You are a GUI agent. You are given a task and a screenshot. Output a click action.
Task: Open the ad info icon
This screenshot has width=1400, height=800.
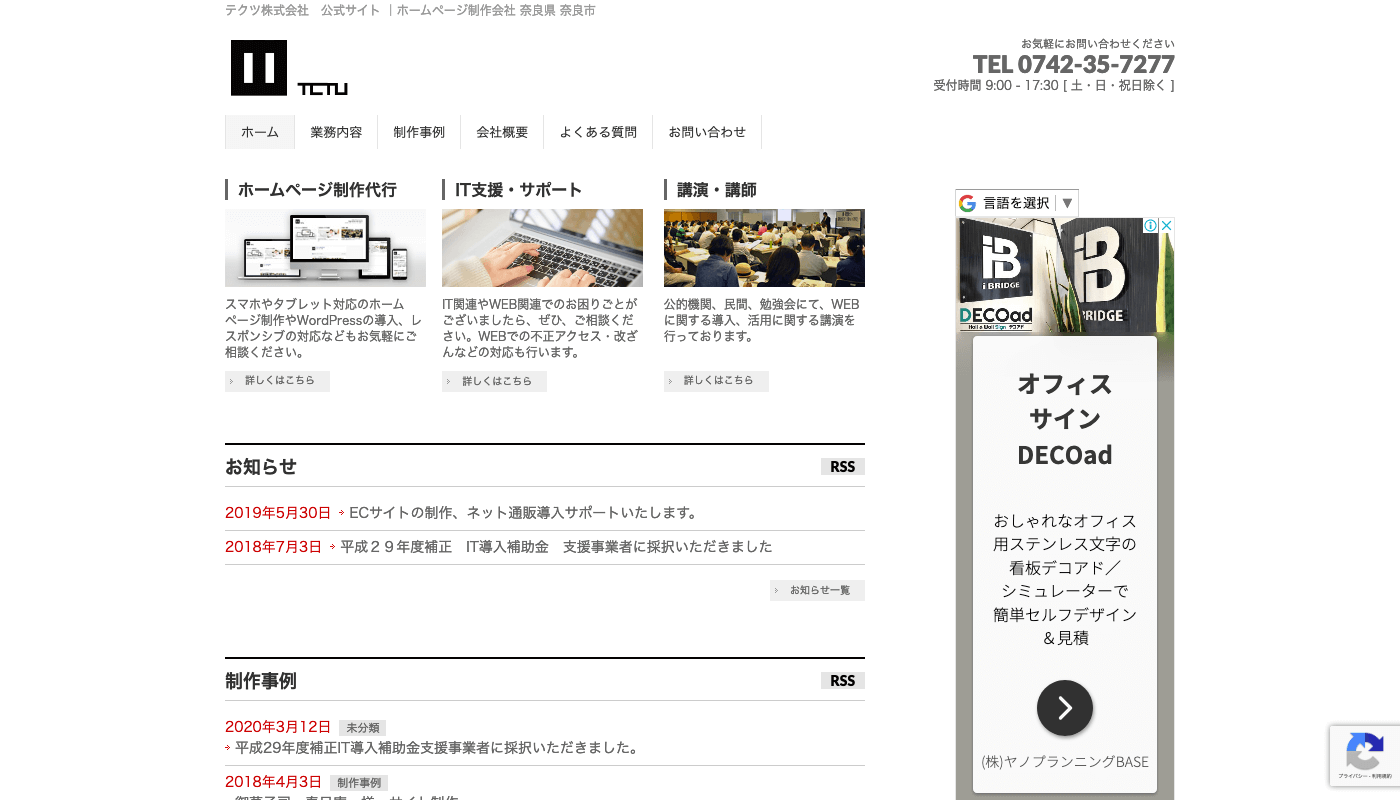point(1150,226)
